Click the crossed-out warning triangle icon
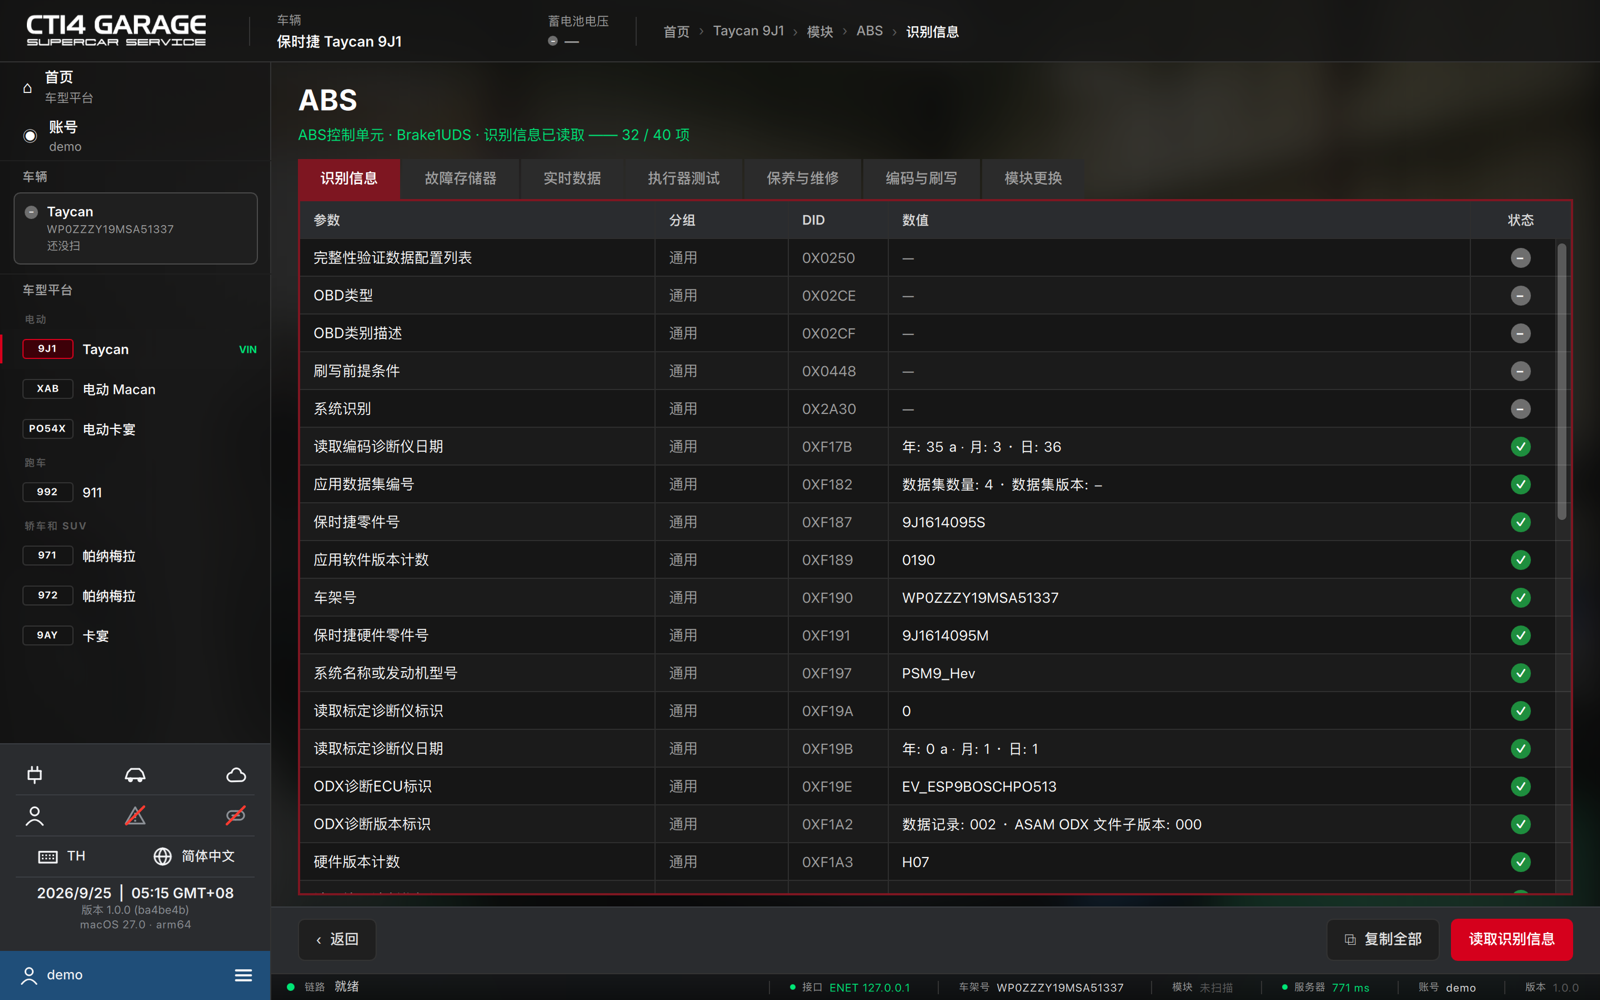Screen dimensions: 1600x1000 click(135, 816)
